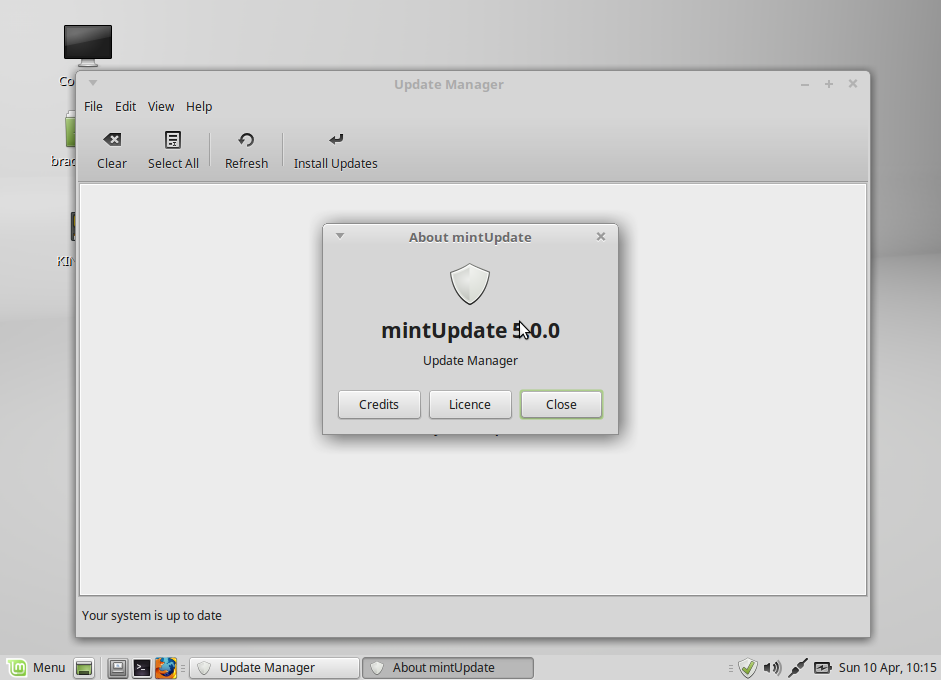The image size is (941, 680).
Task: Click the network connection tray icon
Action: coord(798,667)
